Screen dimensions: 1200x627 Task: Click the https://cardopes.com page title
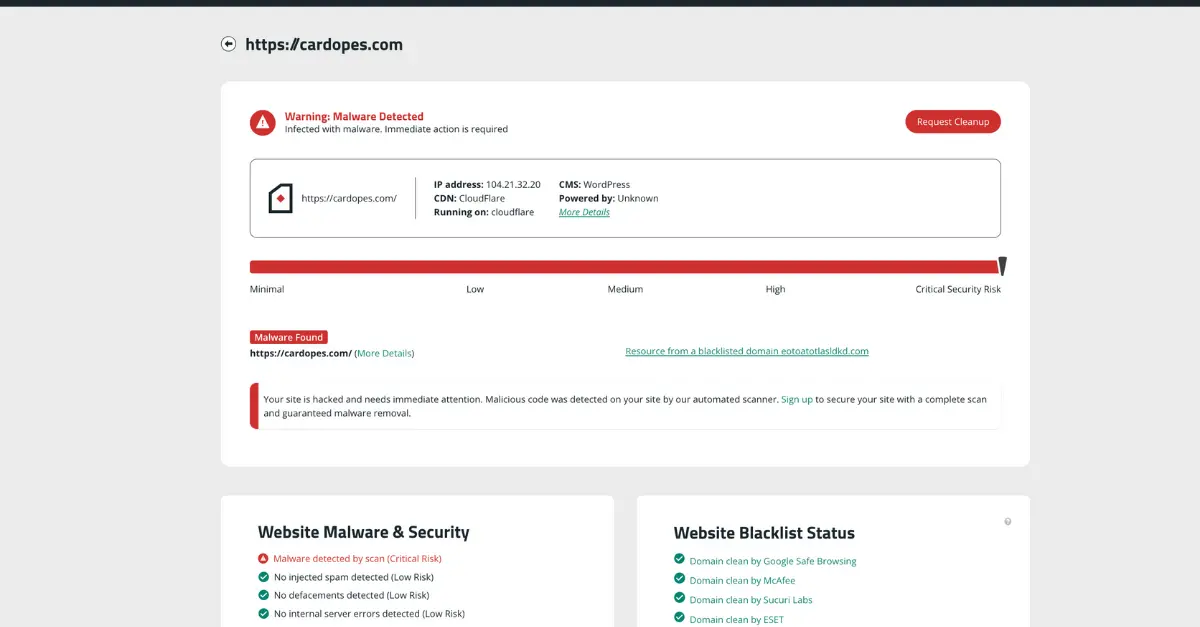coord(324,45)
